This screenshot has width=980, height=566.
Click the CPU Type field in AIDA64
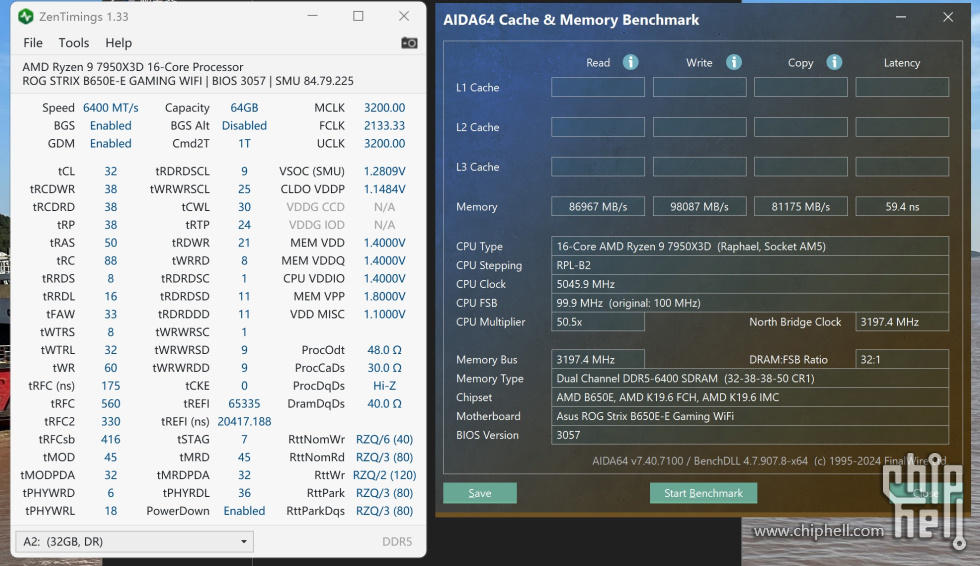[750, 246]
